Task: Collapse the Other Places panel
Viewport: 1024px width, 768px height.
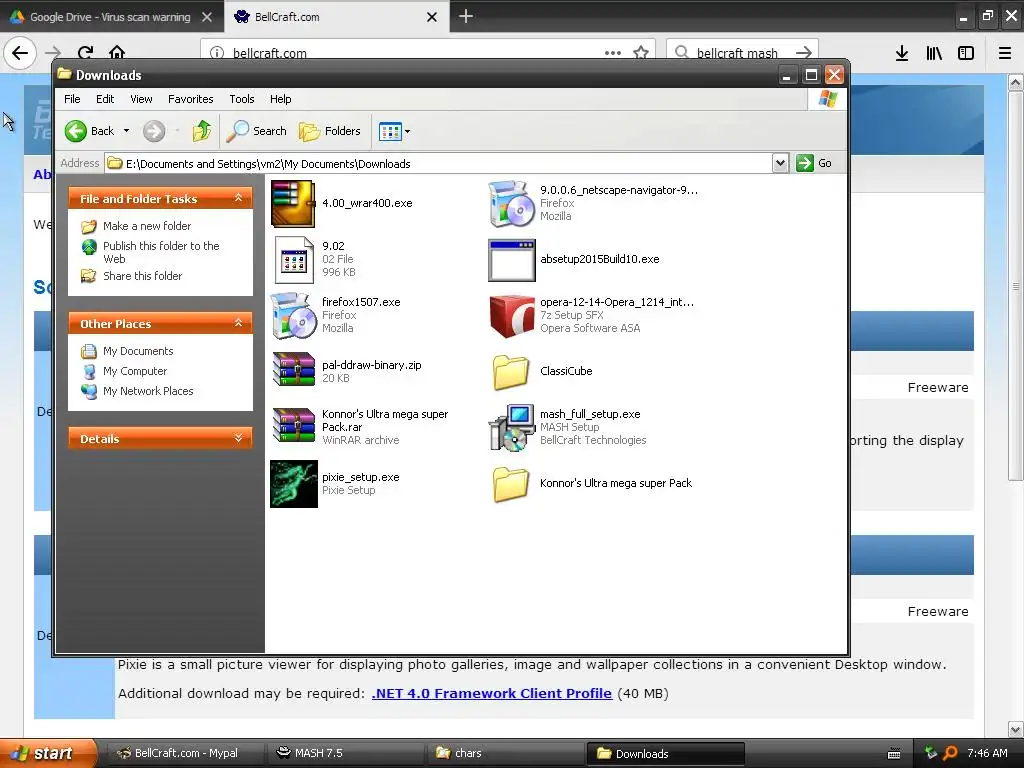Action: 238,323
